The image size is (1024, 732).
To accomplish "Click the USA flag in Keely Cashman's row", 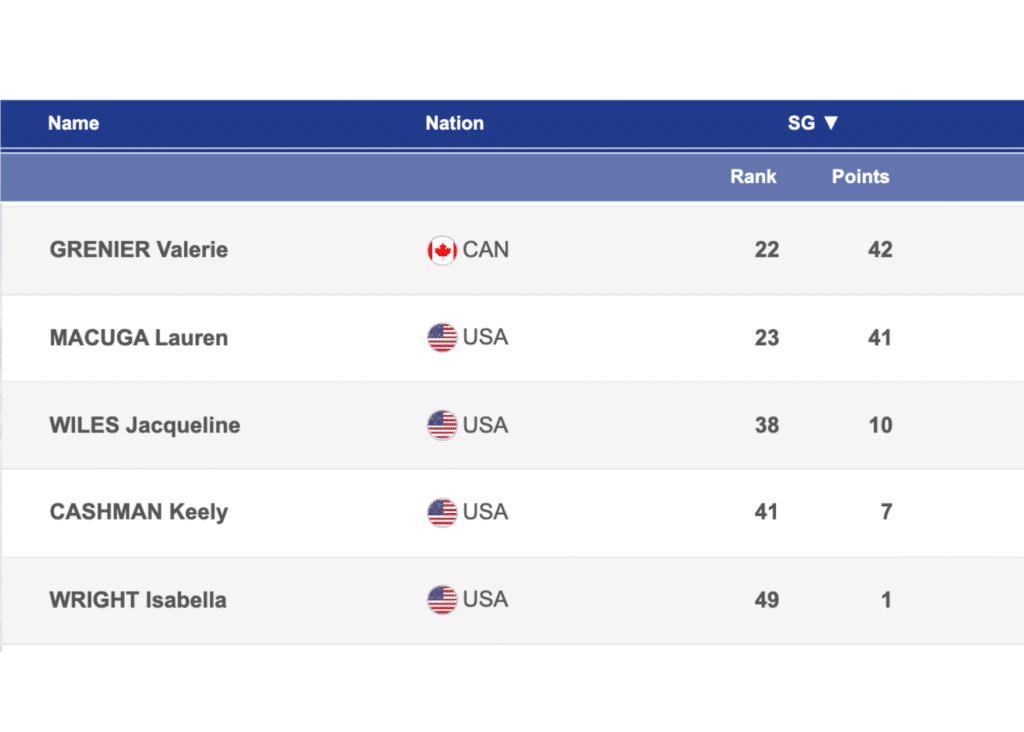I will [442, 512].
